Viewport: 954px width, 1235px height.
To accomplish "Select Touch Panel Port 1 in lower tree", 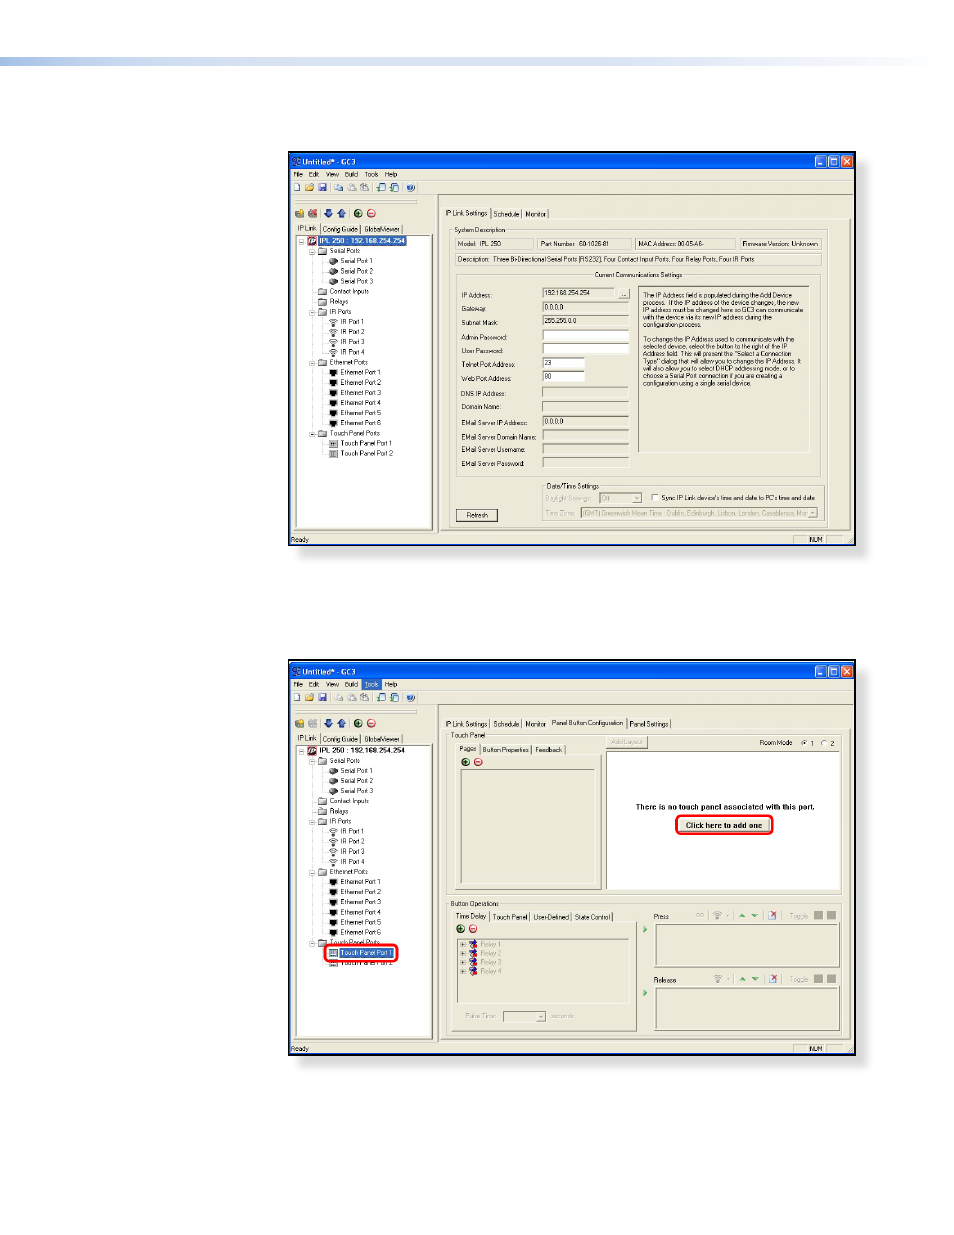I will pos(365,952).
